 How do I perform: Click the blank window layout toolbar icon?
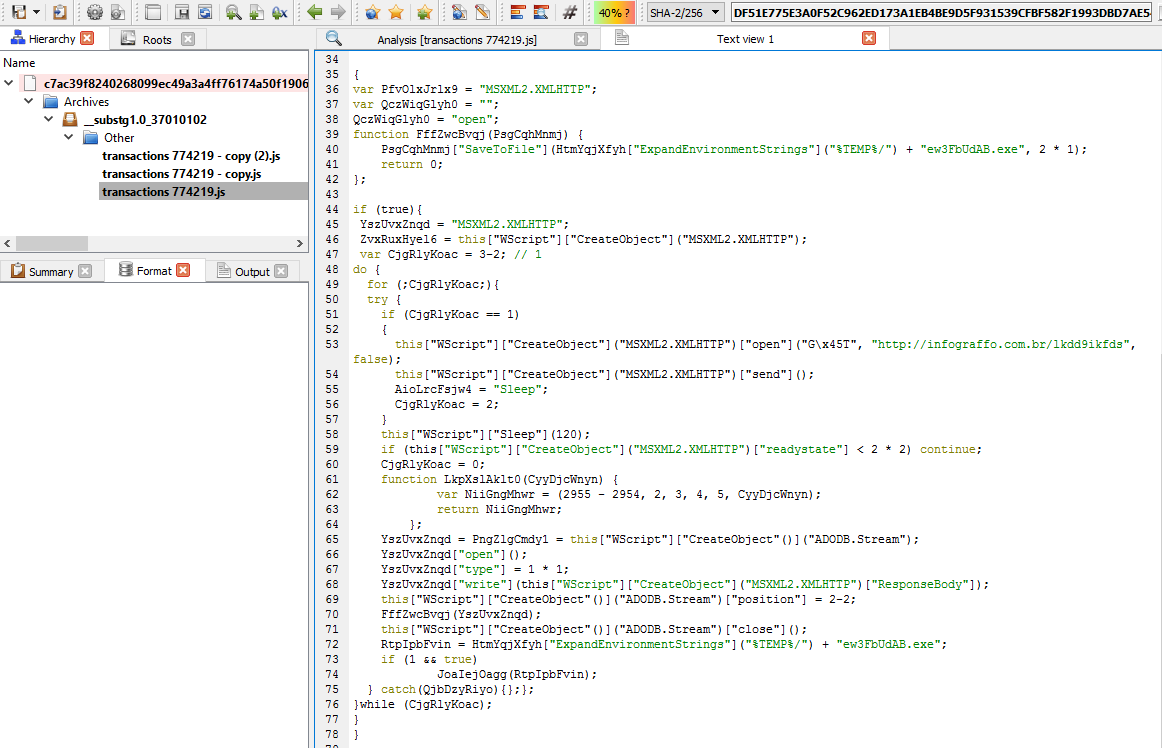tap(153, 12)
